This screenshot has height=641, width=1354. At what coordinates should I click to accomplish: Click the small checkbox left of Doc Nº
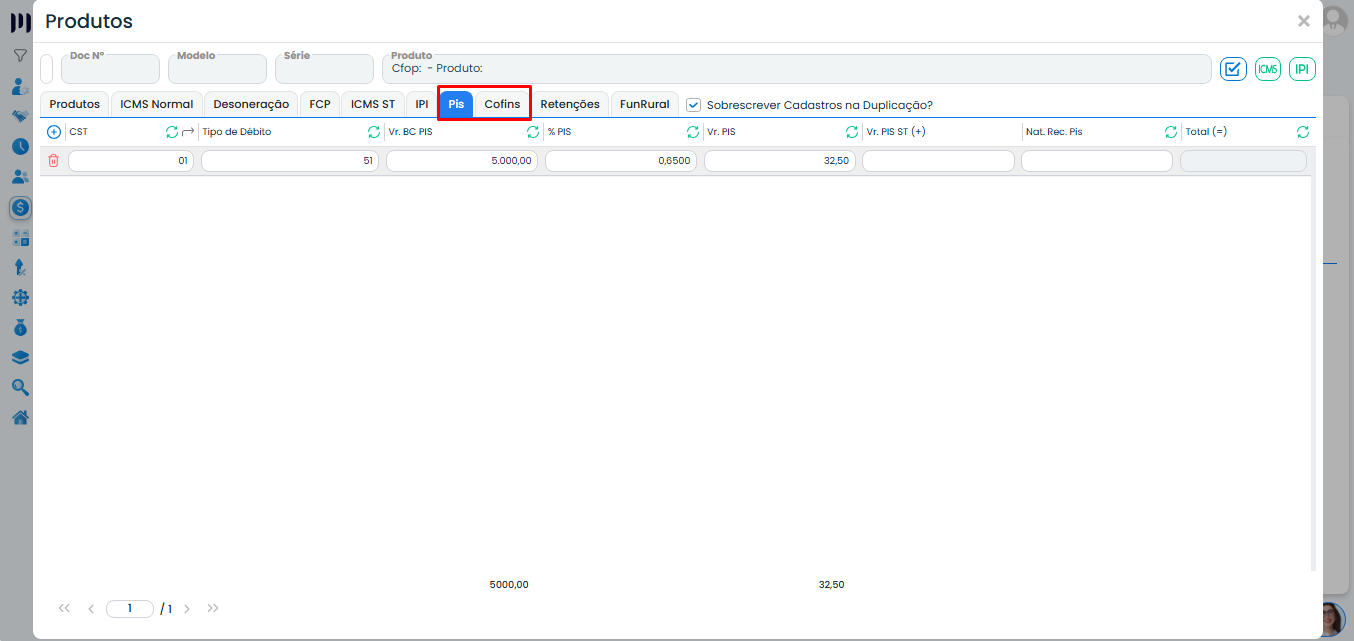(x=46, y=69)
